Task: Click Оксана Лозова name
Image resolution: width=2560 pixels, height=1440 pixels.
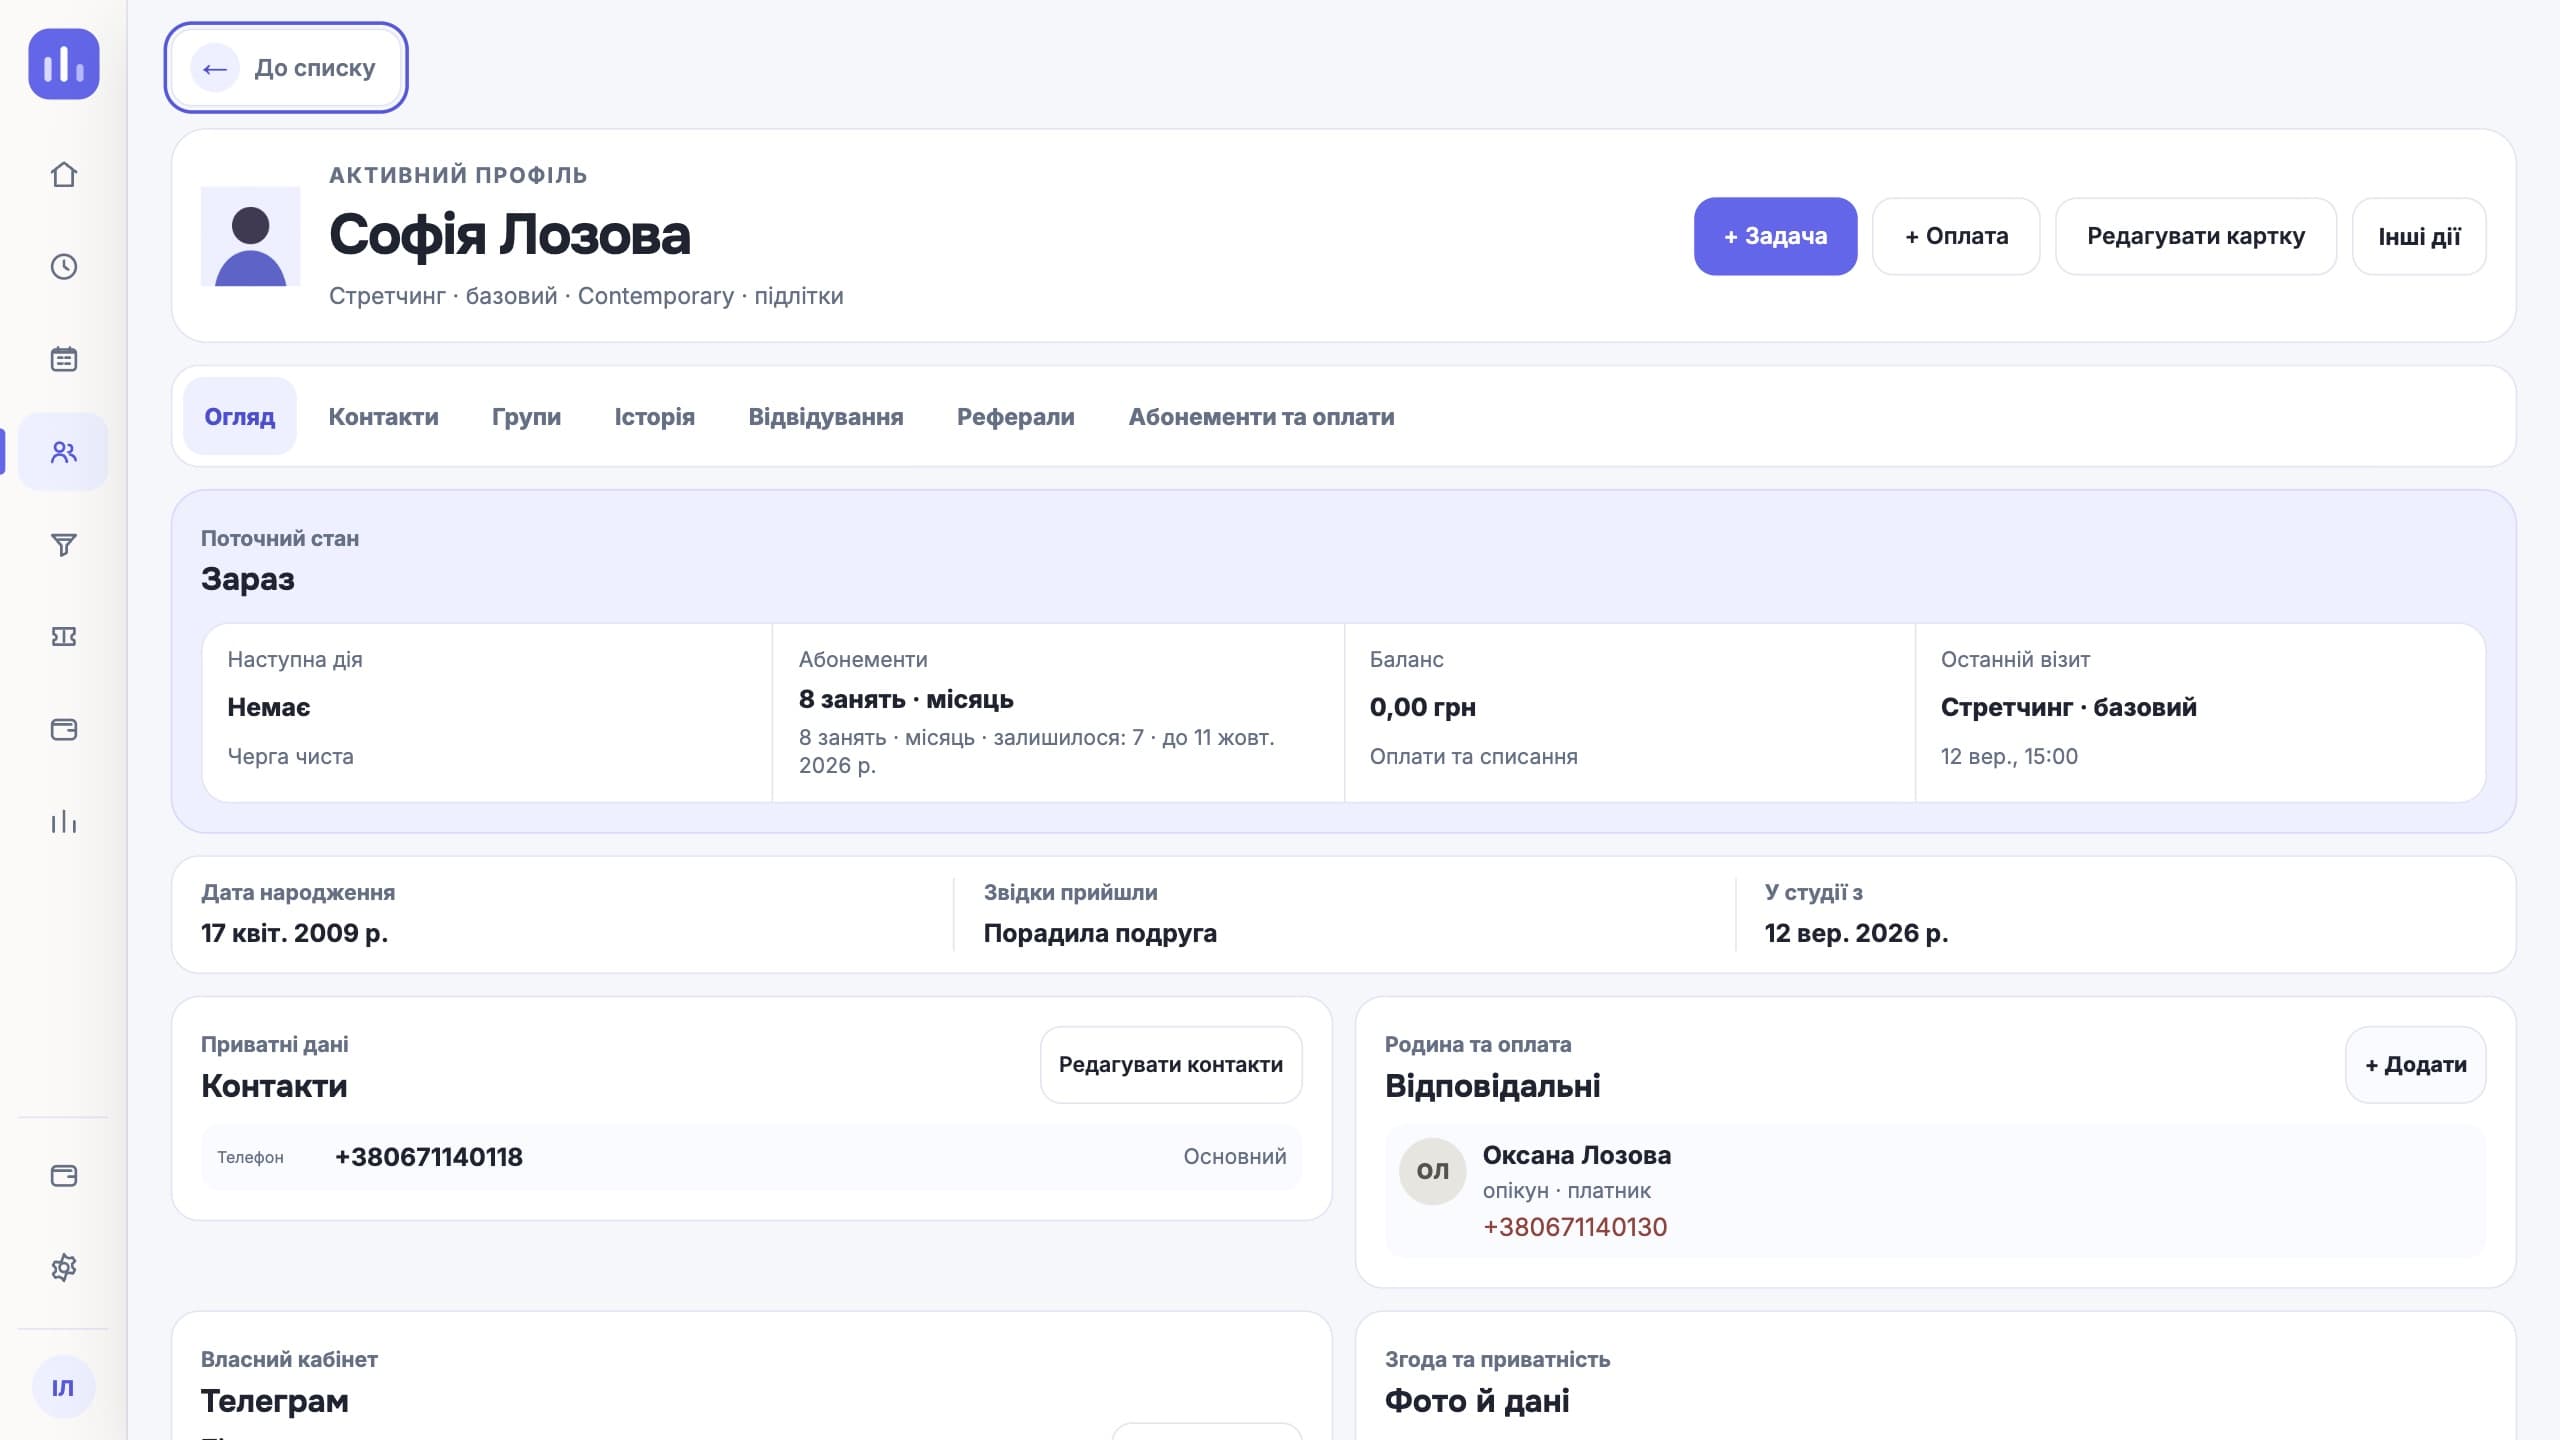Action: [1576, 1155]
